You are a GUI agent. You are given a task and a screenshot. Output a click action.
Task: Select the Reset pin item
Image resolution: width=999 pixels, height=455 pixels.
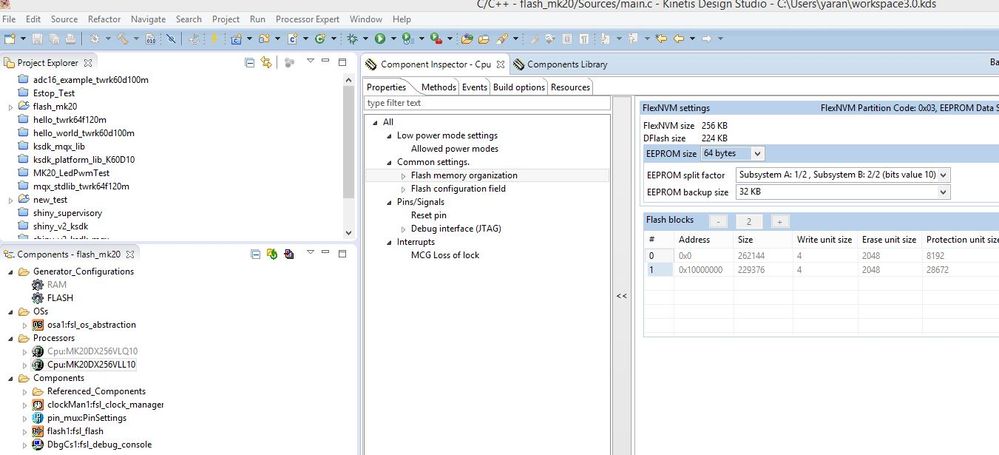(x=428, y=215)
